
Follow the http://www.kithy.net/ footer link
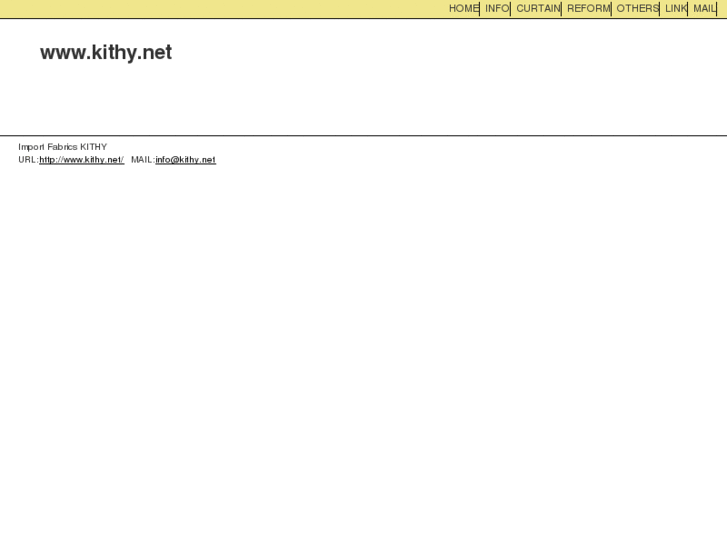82,160
